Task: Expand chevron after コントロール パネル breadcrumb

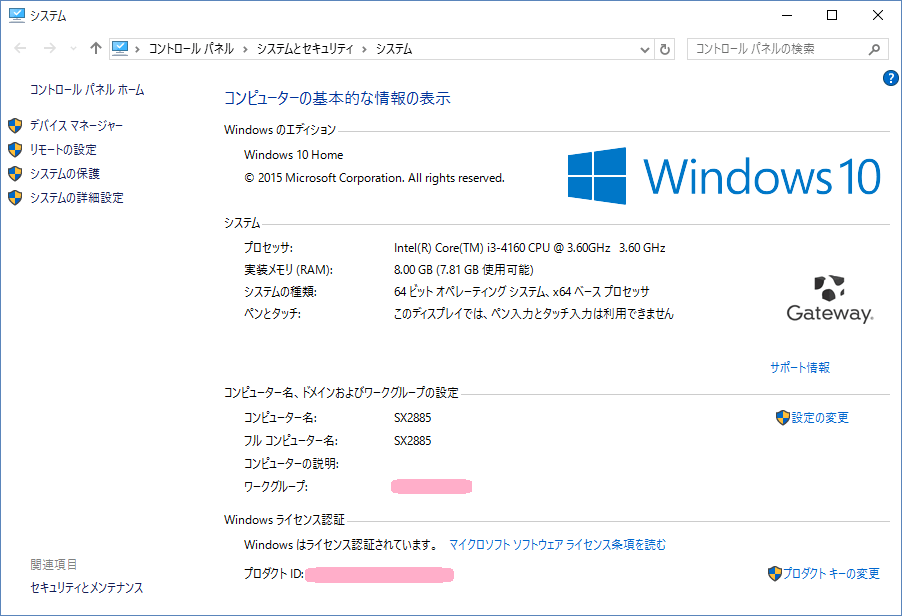Action: (245, 49)
